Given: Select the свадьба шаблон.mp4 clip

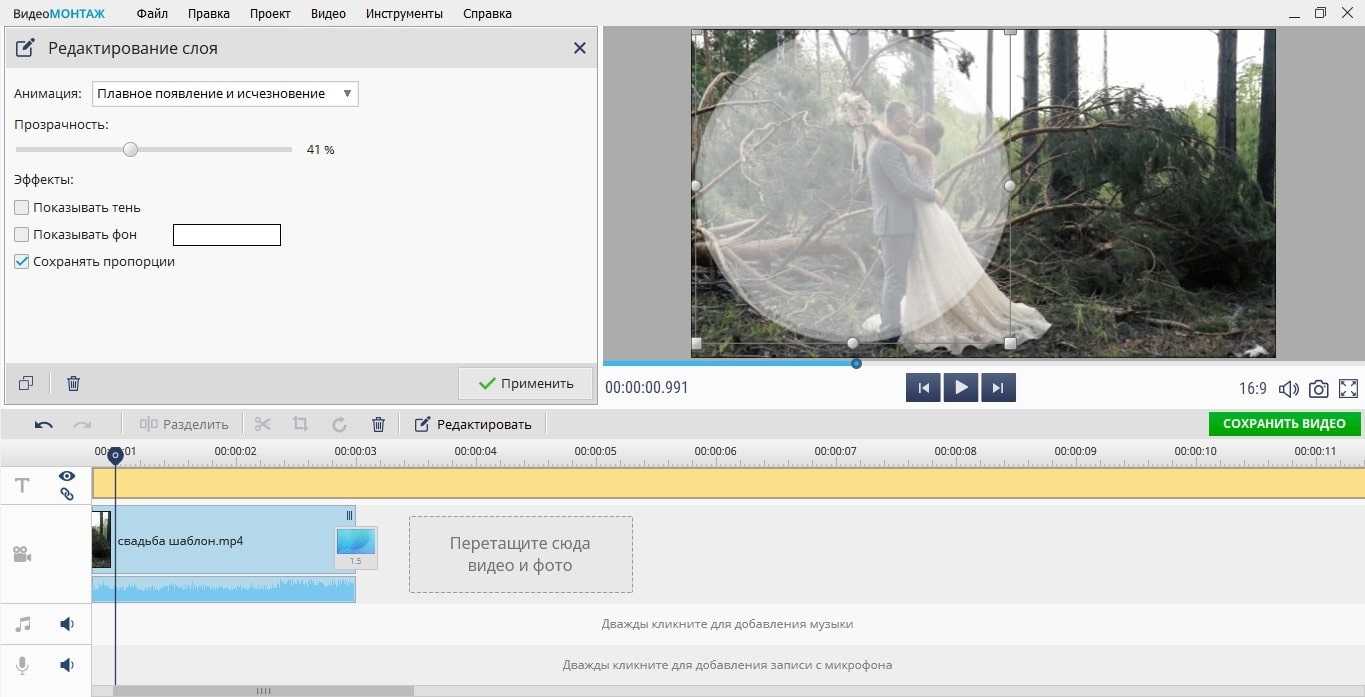Looking at the screenshot, I should 223,540.
